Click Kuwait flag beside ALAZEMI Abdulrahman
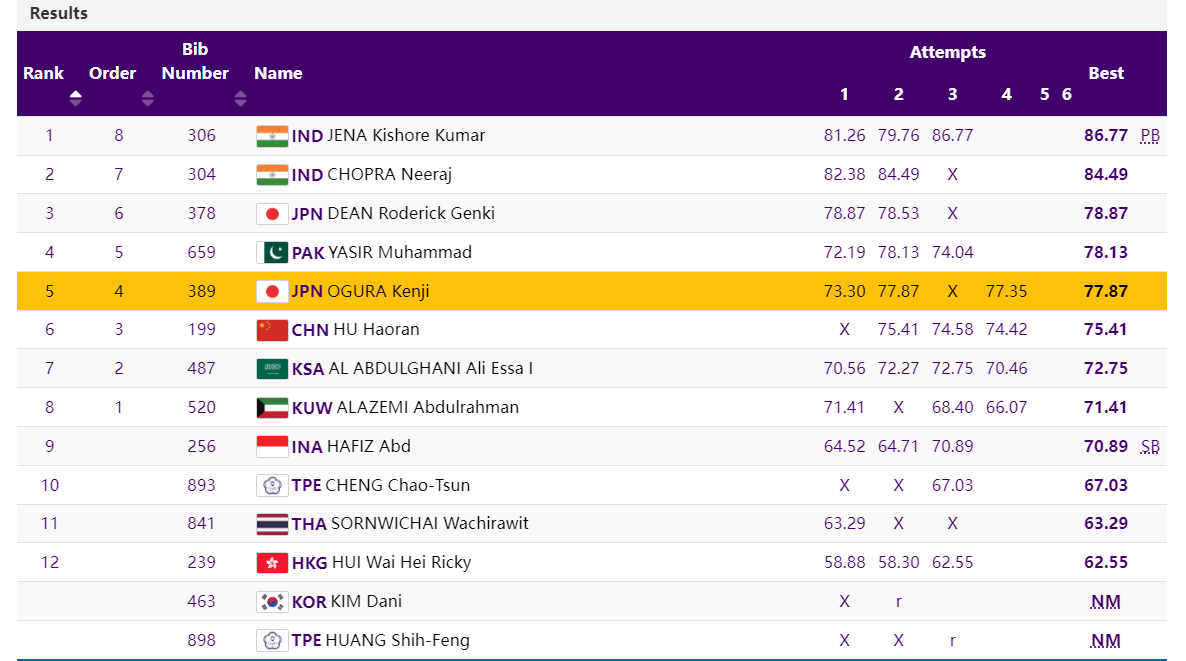1186x661 pixels. [x=271, y=408]
